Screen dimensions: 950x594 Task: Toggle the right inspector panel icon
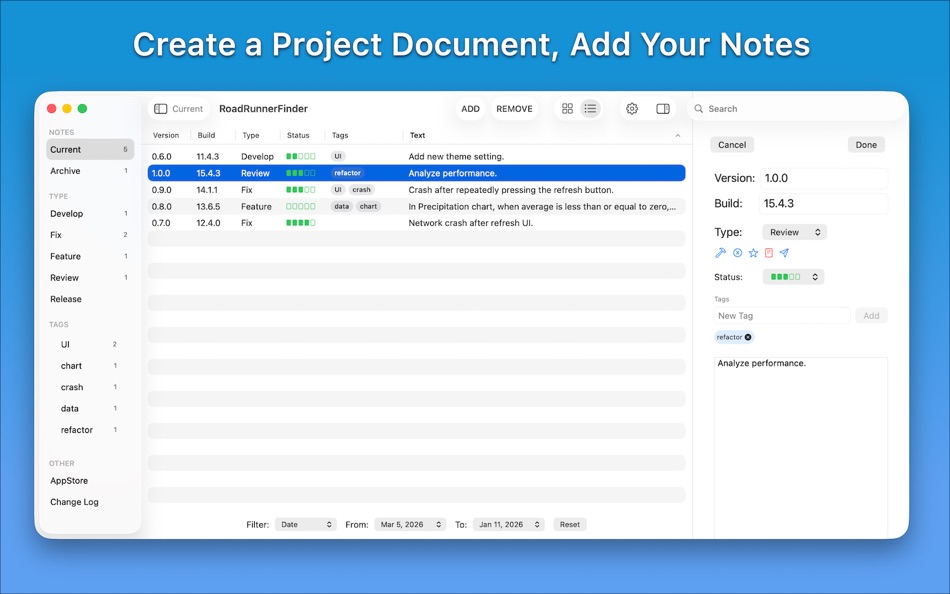point(662,108)
